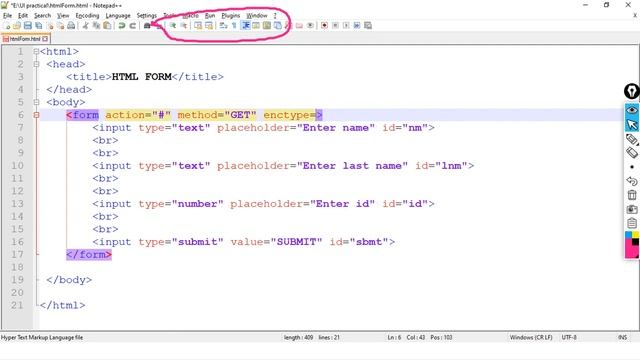640x360 pixels.
Task: Click the Paste toolbar icon
Action: point(107,25)
